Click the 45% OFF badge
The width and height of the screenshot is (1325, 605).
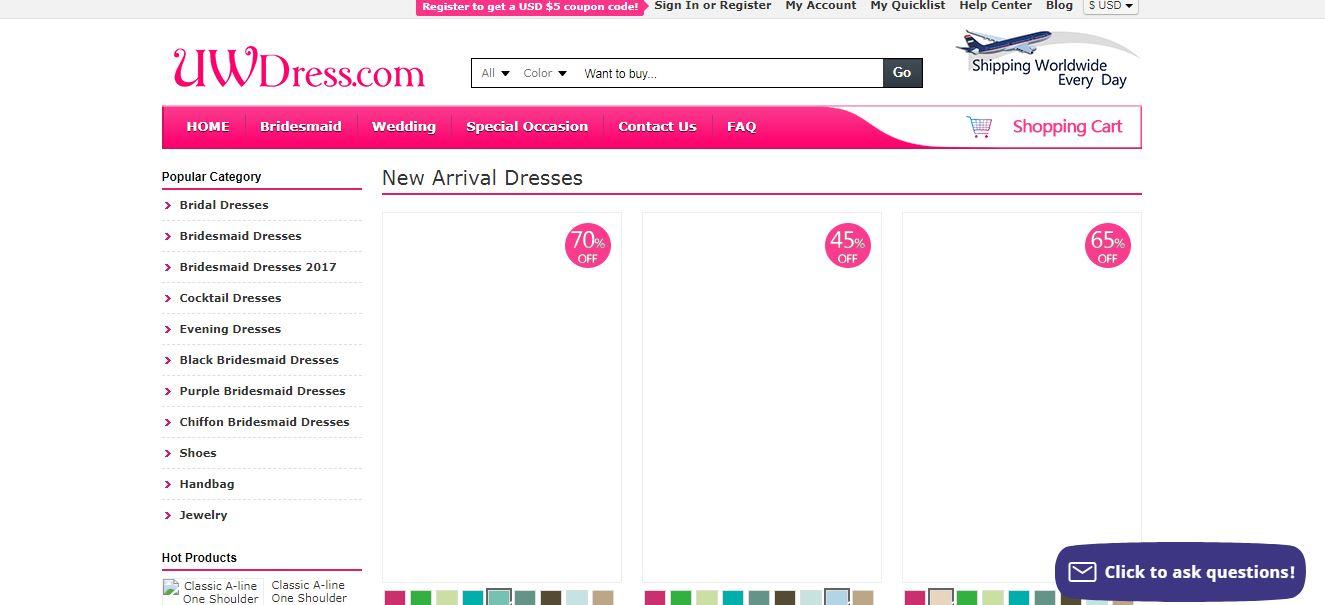pyautogui.click(x=848, y=245)
